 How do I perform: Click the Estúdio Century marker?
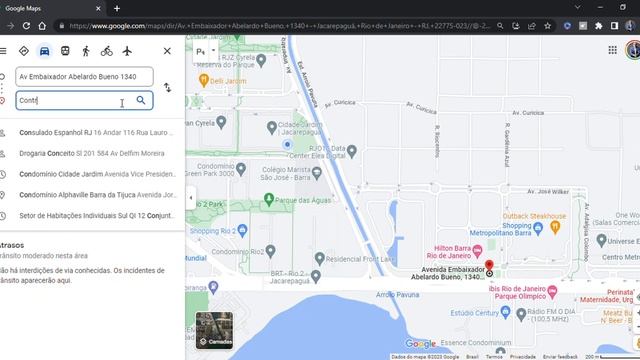506,312
